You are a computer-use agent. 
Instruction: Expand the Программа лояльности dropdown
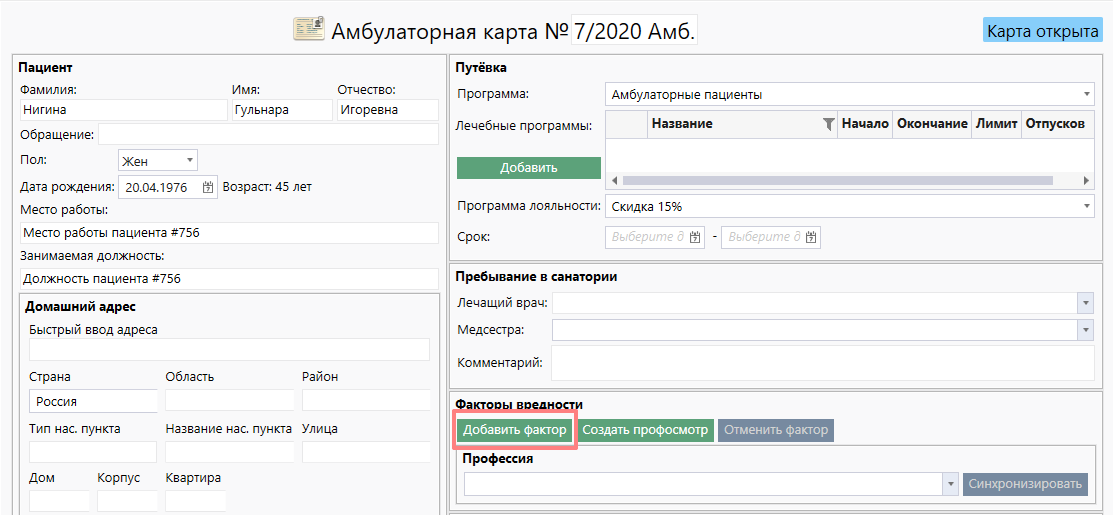point(1086,206)
